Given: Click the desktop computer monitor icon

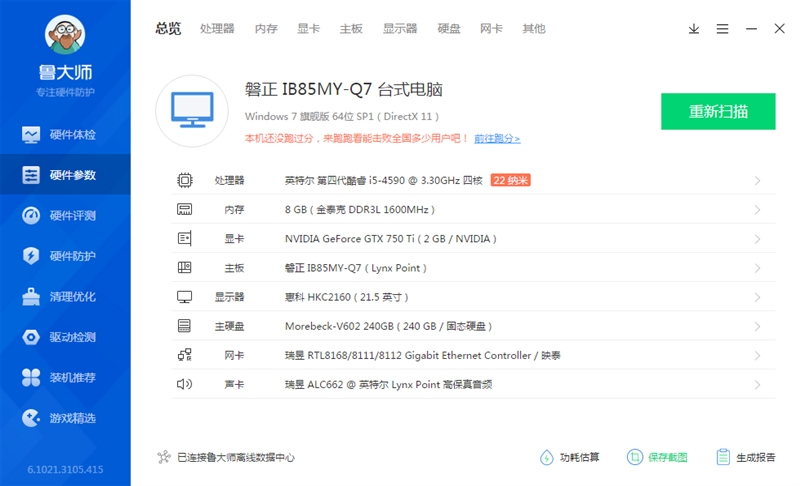Looking at the screenshot, I should tap(192, 111).
